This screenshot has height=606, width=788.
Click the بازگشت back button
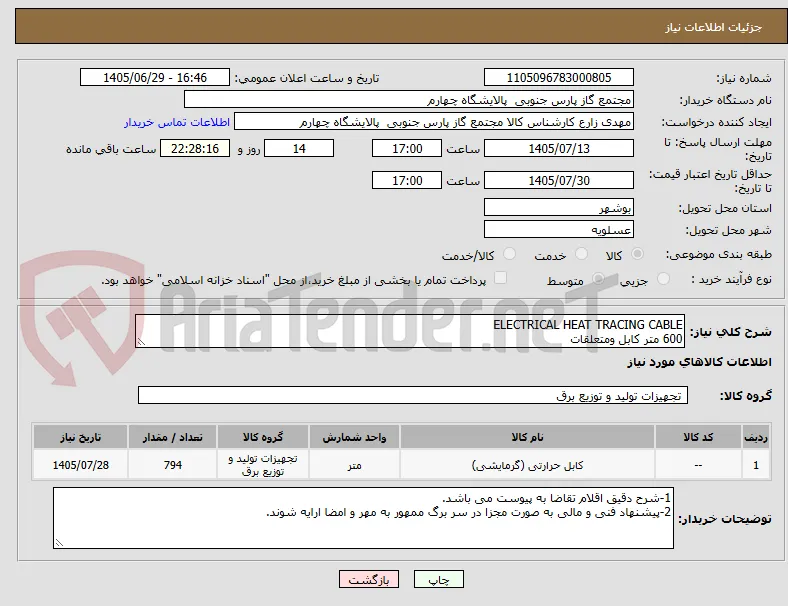tap(369, 579)
